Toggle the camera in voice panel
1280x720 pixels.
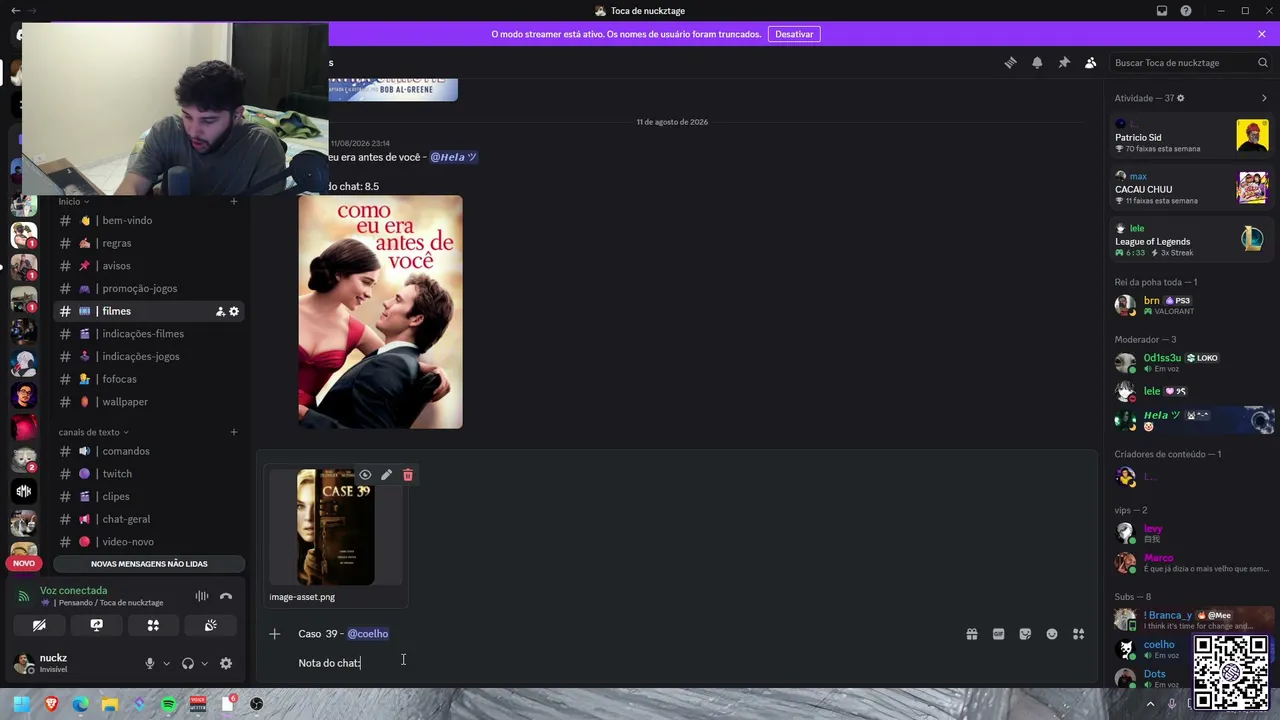(39, 625)
